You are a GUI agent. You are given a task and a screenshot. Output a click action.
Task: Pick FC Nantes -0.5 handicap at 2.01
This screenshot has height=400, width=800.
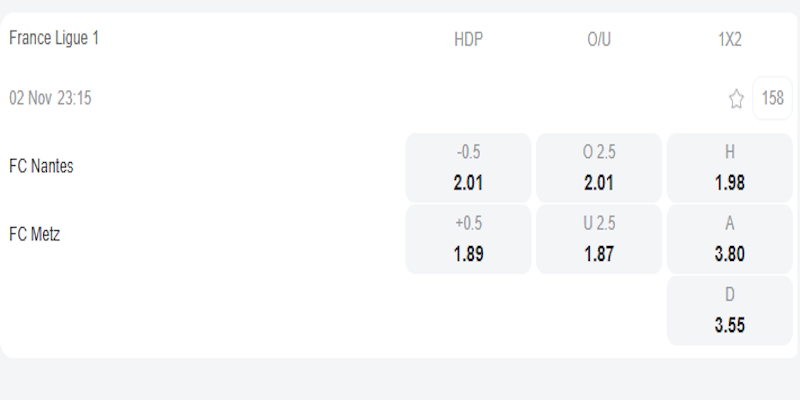[x=468, y=167]
